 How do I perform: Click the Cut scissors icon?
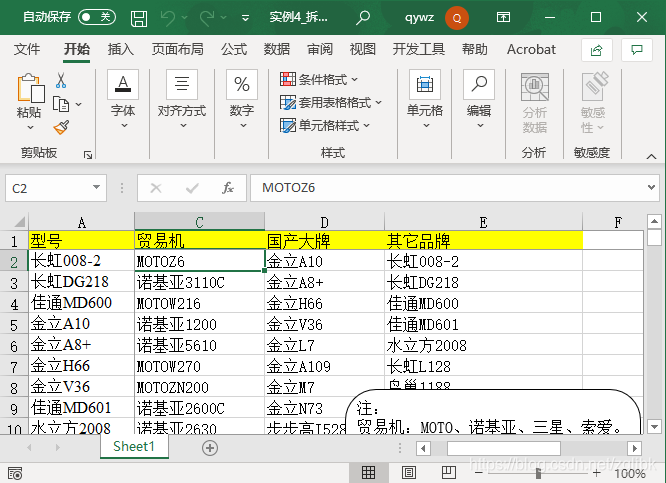click(61, 80)
